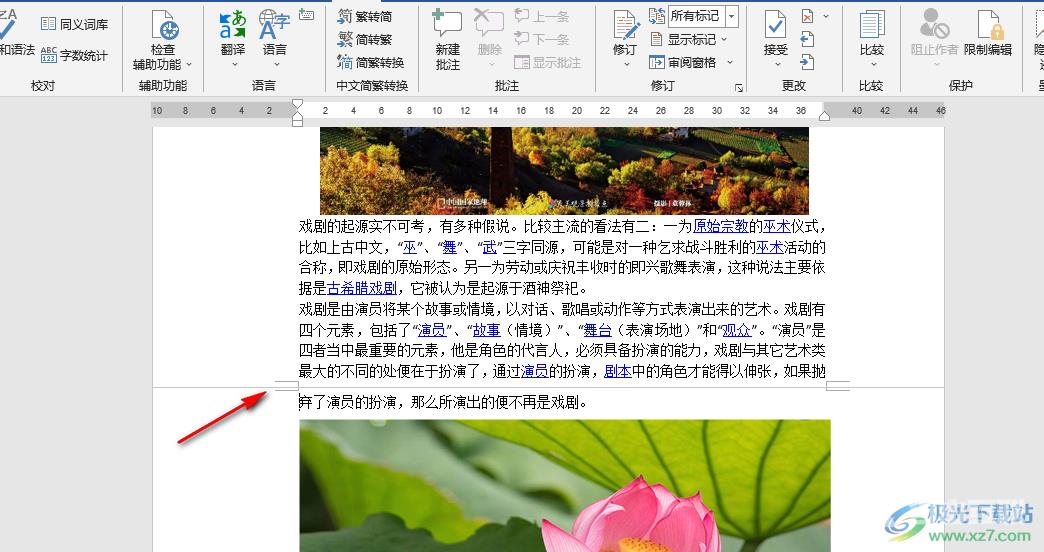Viewport: 1044px width, 552px height.
Task: Click the update IME dictionary keyboard icon
Action: (306, 15)
